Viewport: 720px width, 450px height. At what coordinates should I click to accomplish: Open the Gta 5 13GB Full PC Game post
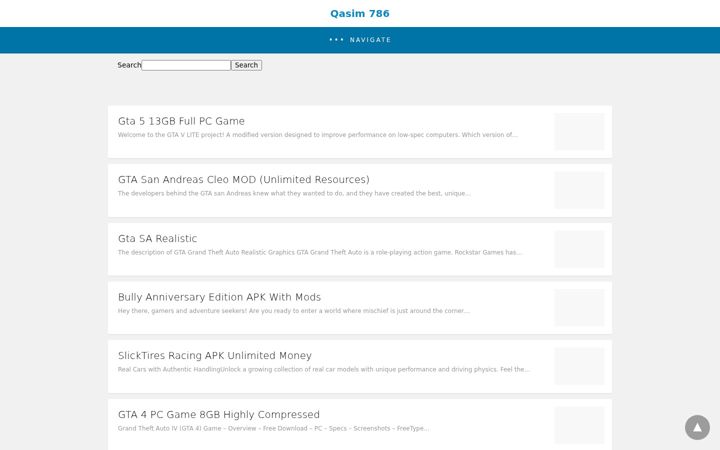click(x=181, y=121)
